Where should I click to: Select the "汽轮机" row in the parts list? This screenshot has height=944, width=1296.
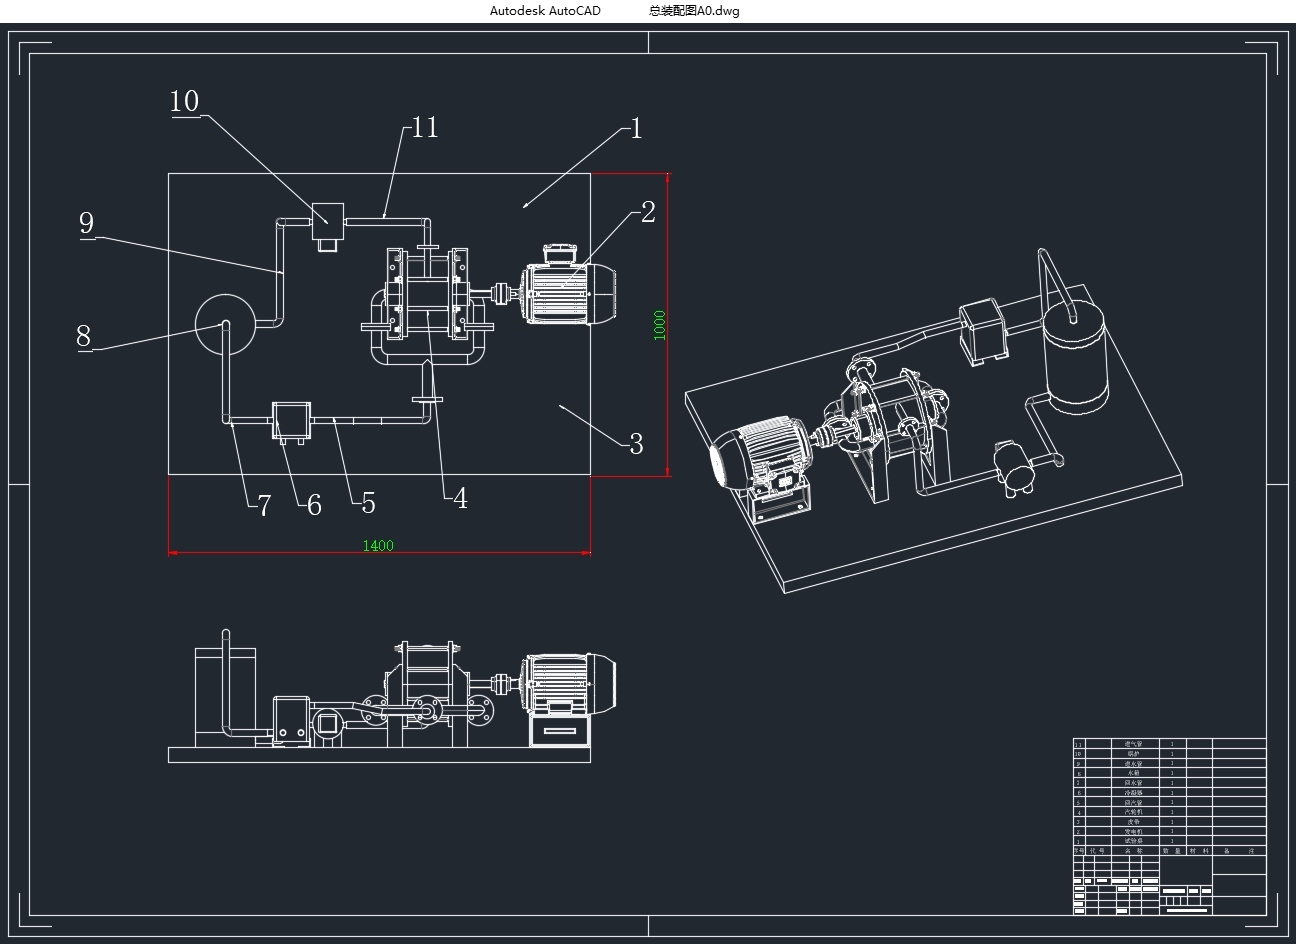pos(1133,810)
